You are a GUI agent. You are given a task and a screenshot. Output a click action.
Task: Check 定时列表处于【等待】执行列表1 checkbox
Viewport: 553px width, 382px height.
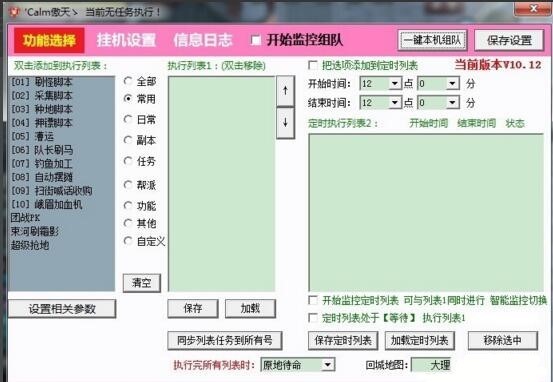pos(312,318)
